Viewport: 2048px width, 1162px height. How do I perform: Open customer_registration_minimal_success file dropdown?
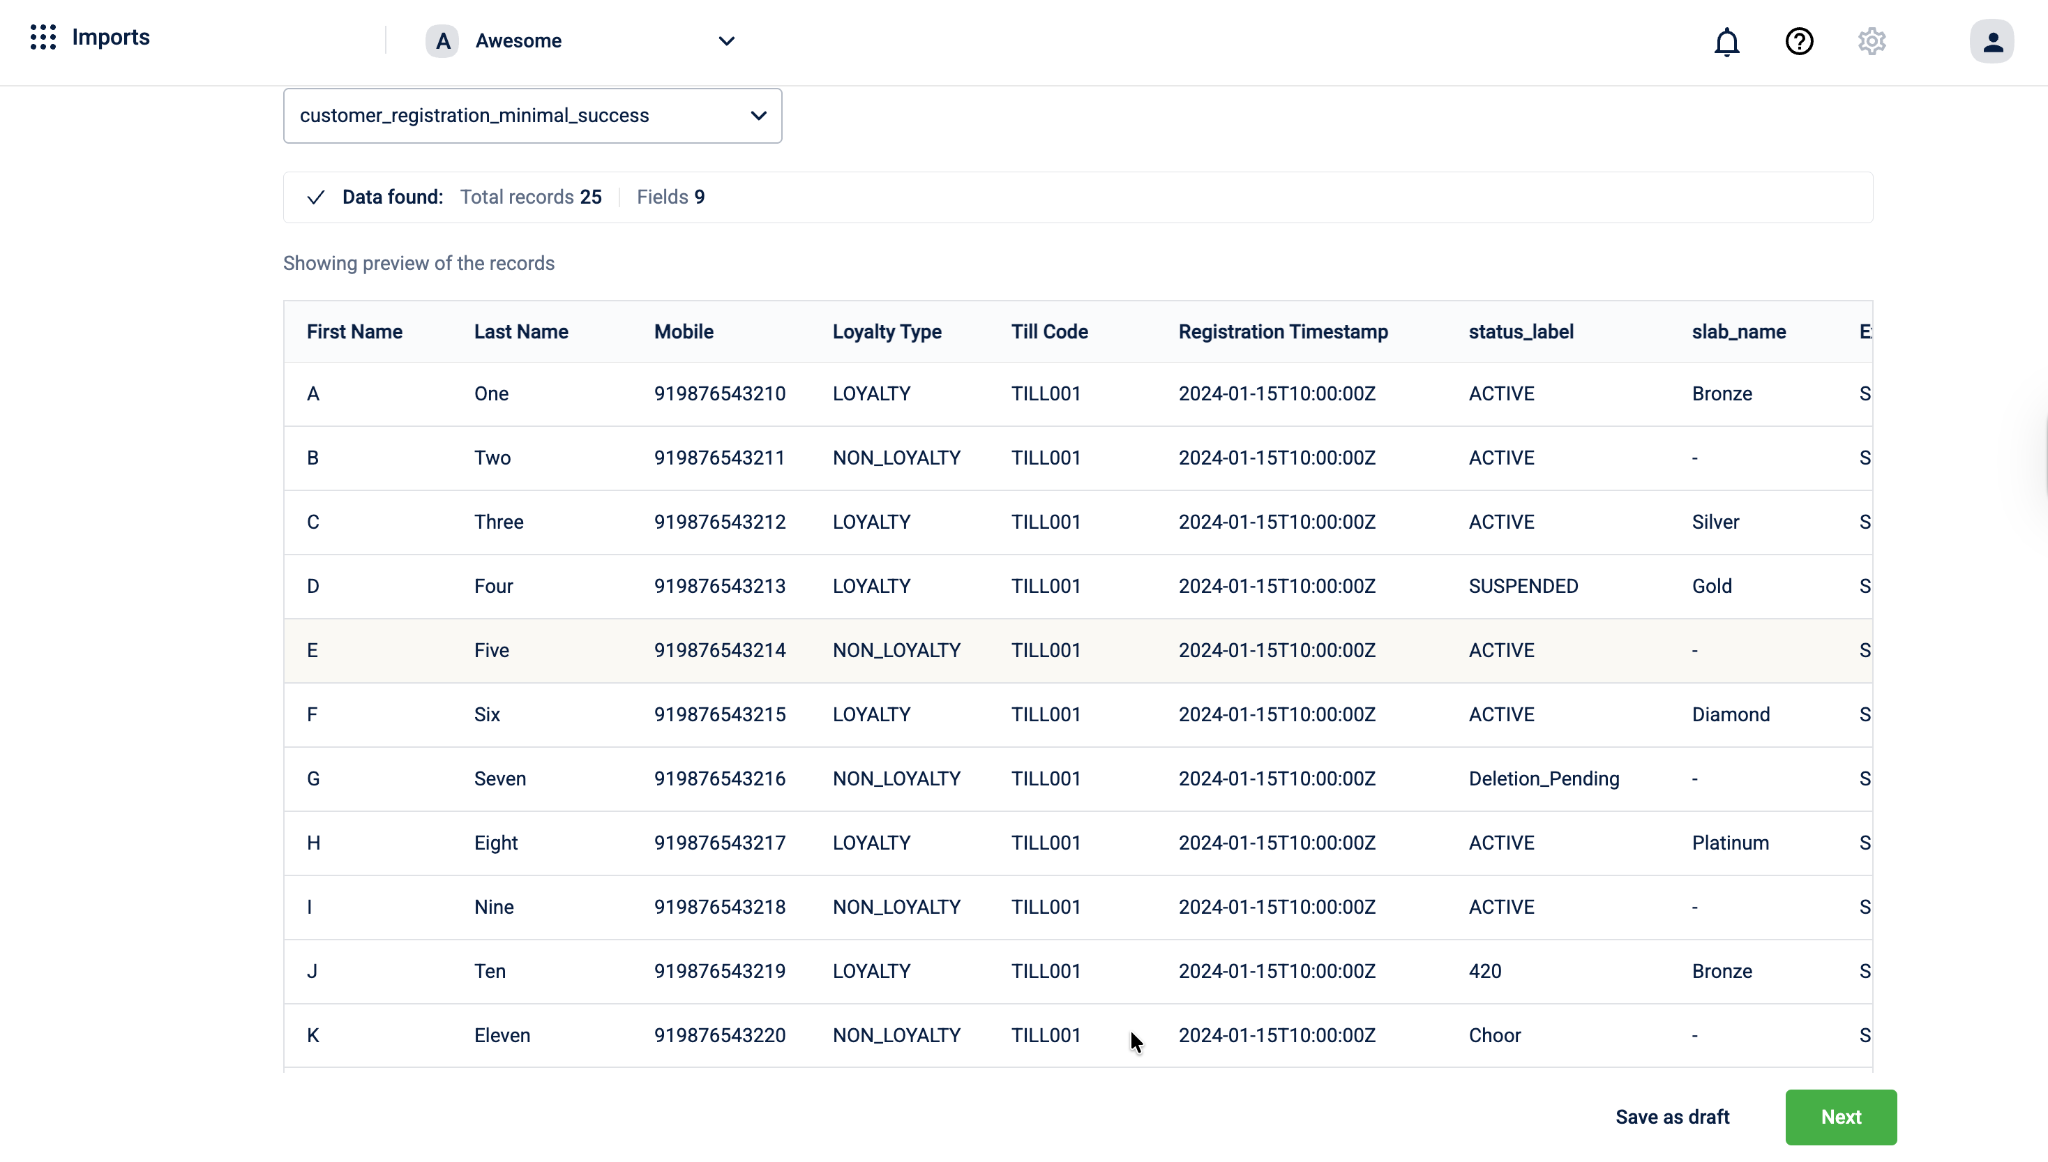pos(532,116)
